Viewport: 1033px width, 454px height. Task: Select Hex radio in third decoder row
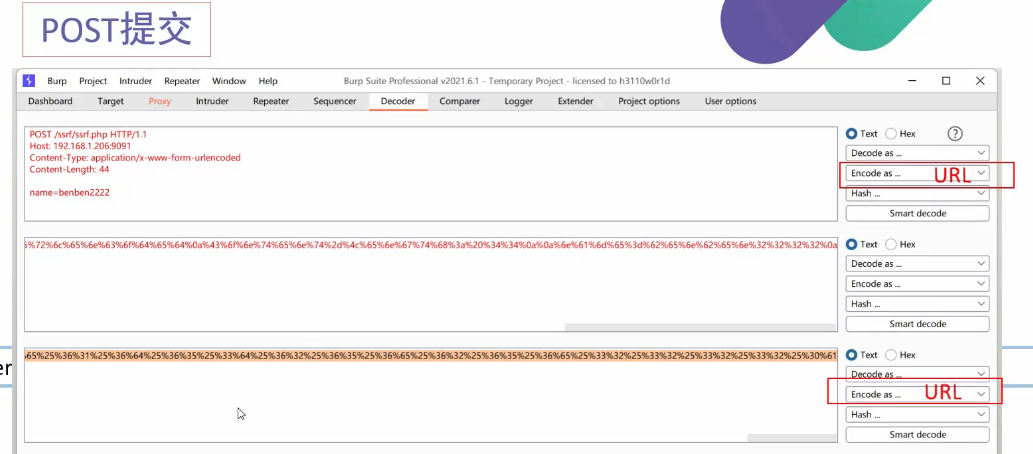tap(891, 355)
